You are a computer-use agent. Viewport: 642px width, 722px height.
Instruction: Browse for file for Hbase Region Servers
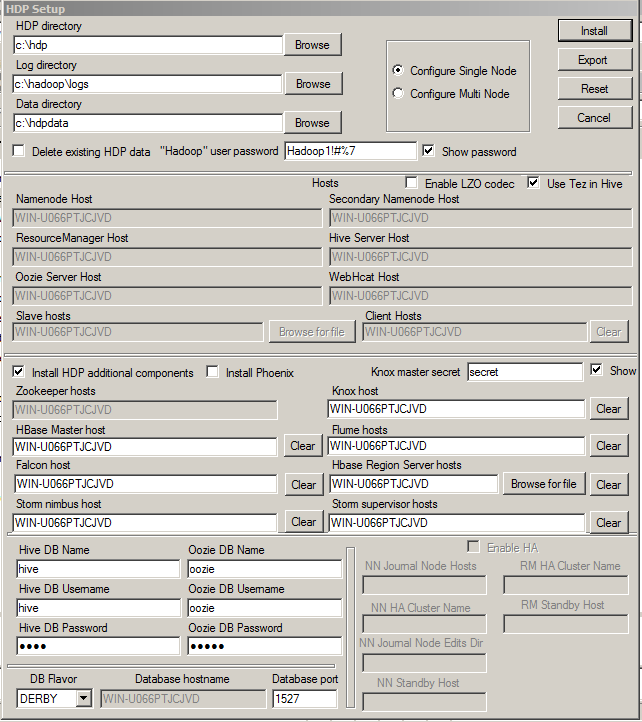[x=543, y=484]
